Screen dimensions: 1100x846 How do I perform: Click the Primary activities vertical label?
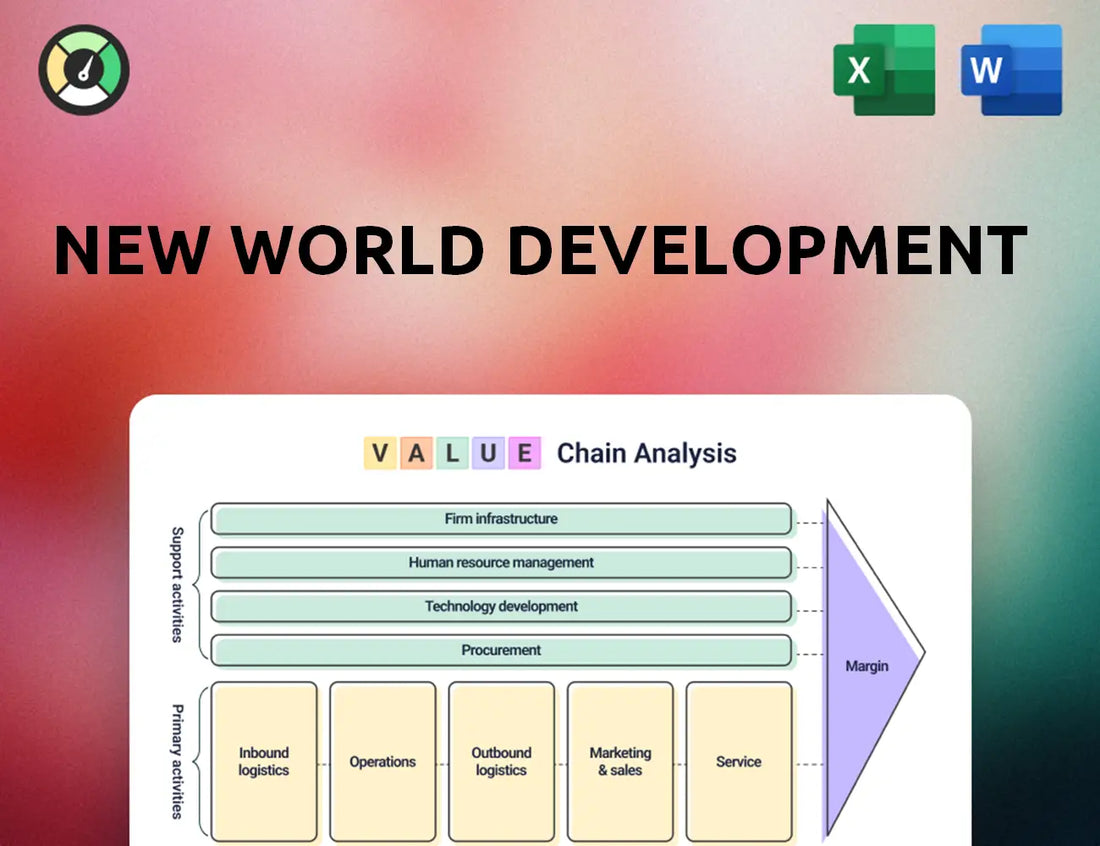coord(177,762)
